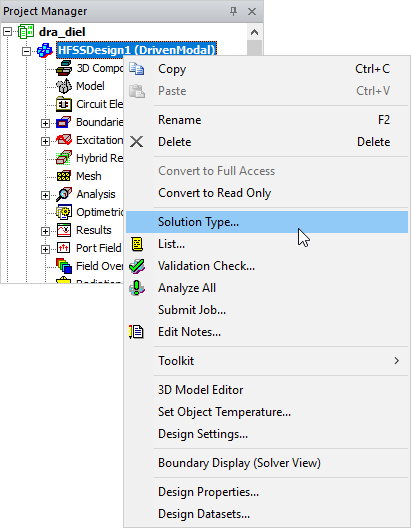Open the List menu entry
This screenshot has height=528, width=411.
[x=267, y=244]
